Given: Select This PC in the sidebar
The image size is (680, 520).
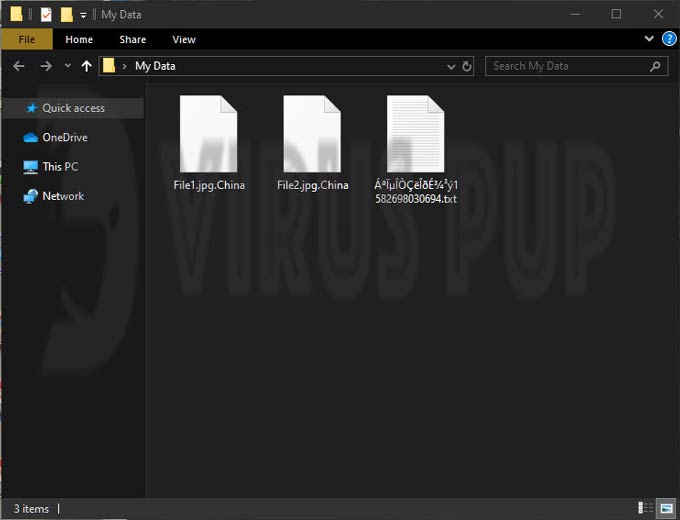Looking at the screenshot, I should (60, 167).
